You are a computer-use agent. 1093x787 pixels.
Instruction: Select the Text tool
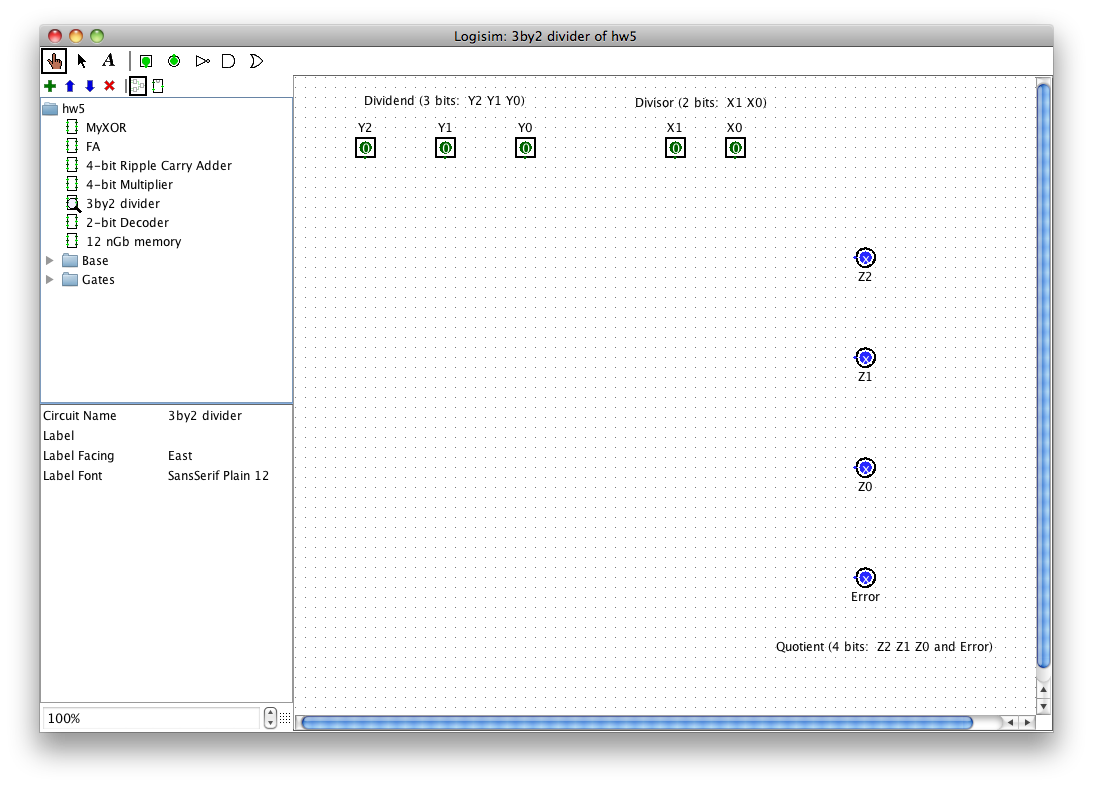(109, 61)
